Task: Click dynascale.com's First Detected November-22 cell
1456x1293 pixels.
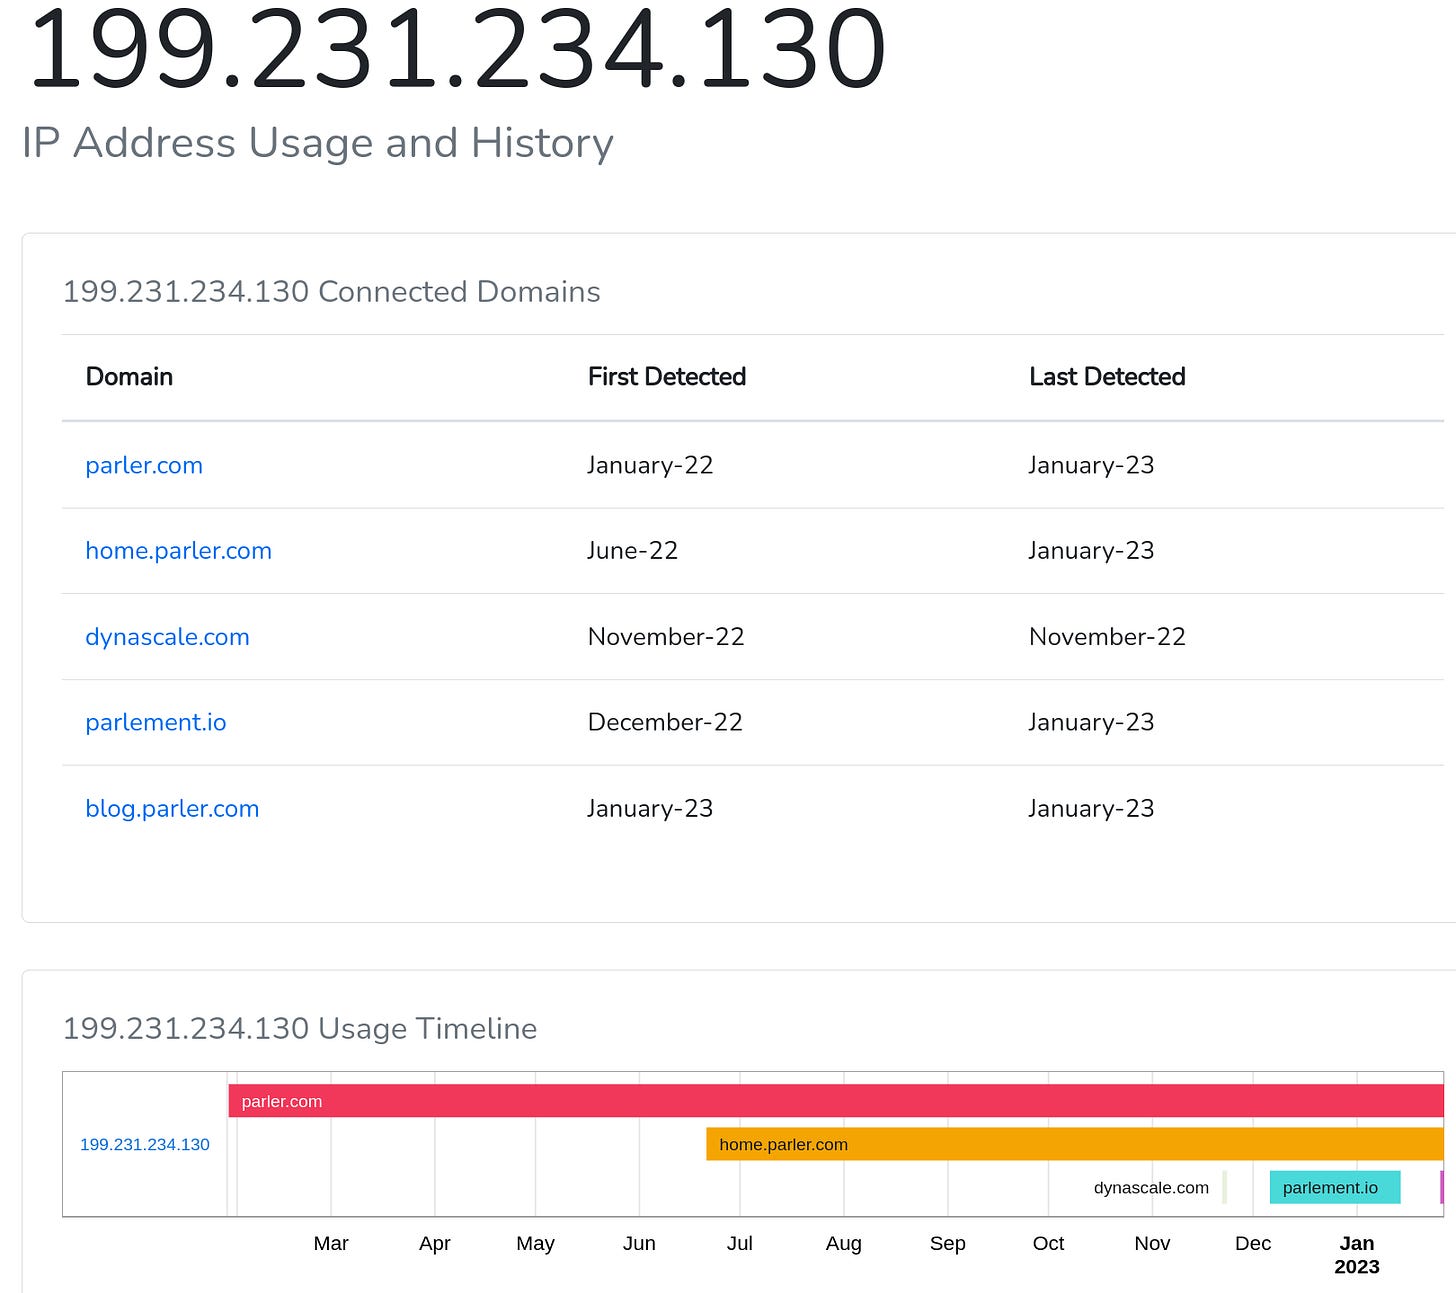Action: tap(666, 637)
